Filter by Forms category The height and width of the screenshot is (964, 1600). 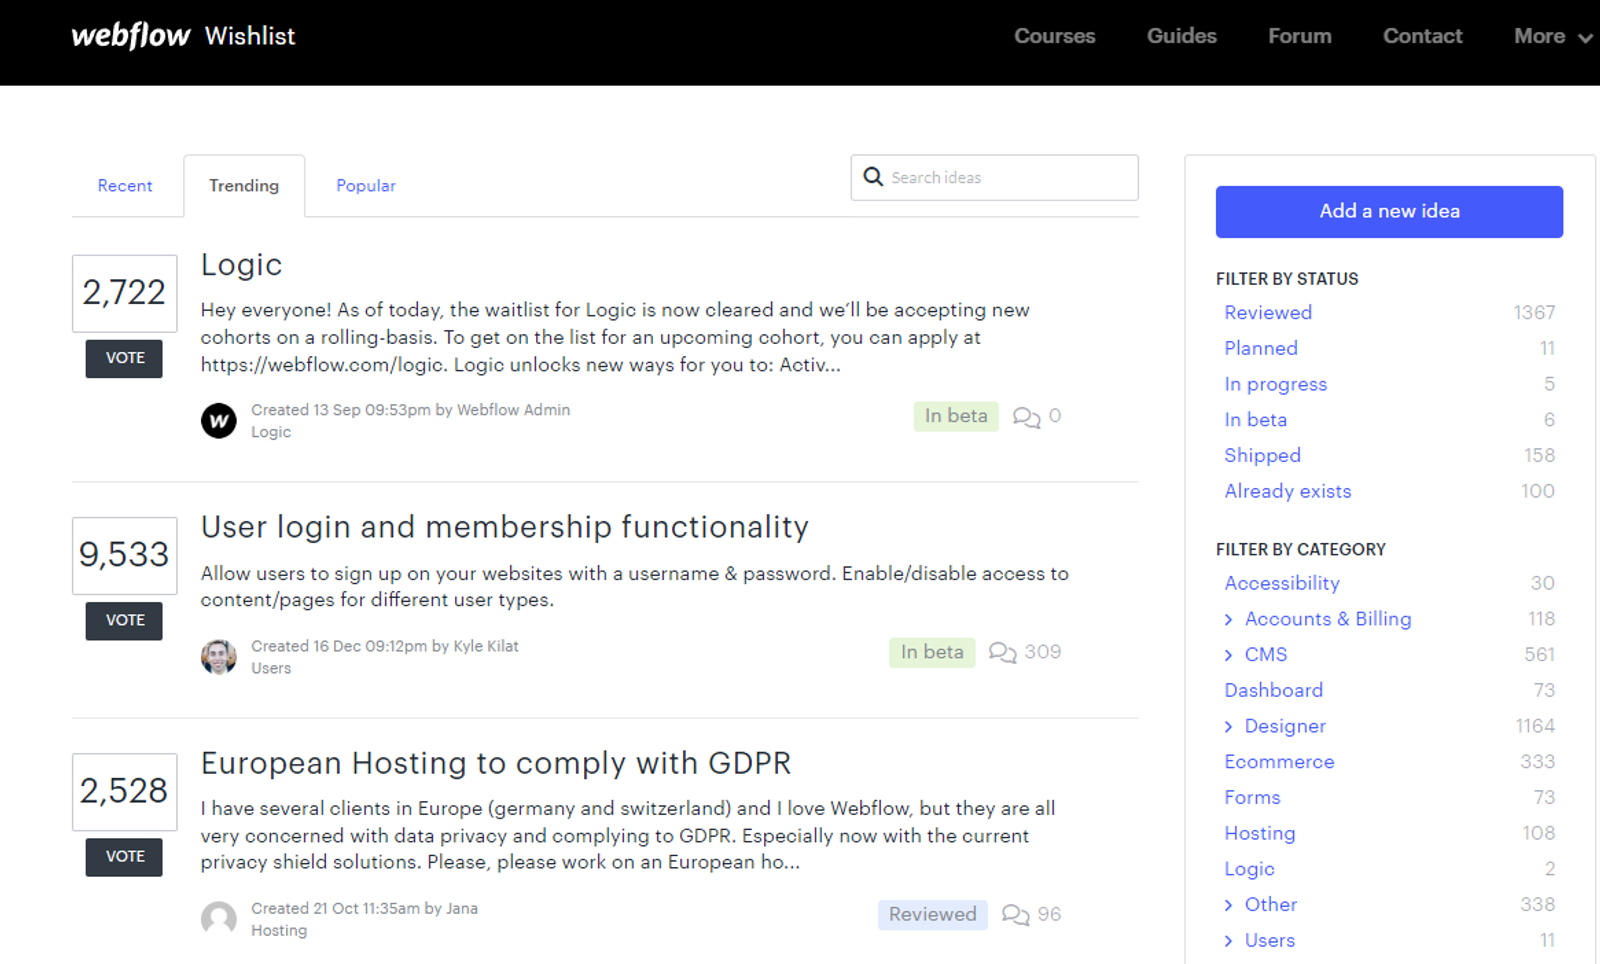point(1253,798)
